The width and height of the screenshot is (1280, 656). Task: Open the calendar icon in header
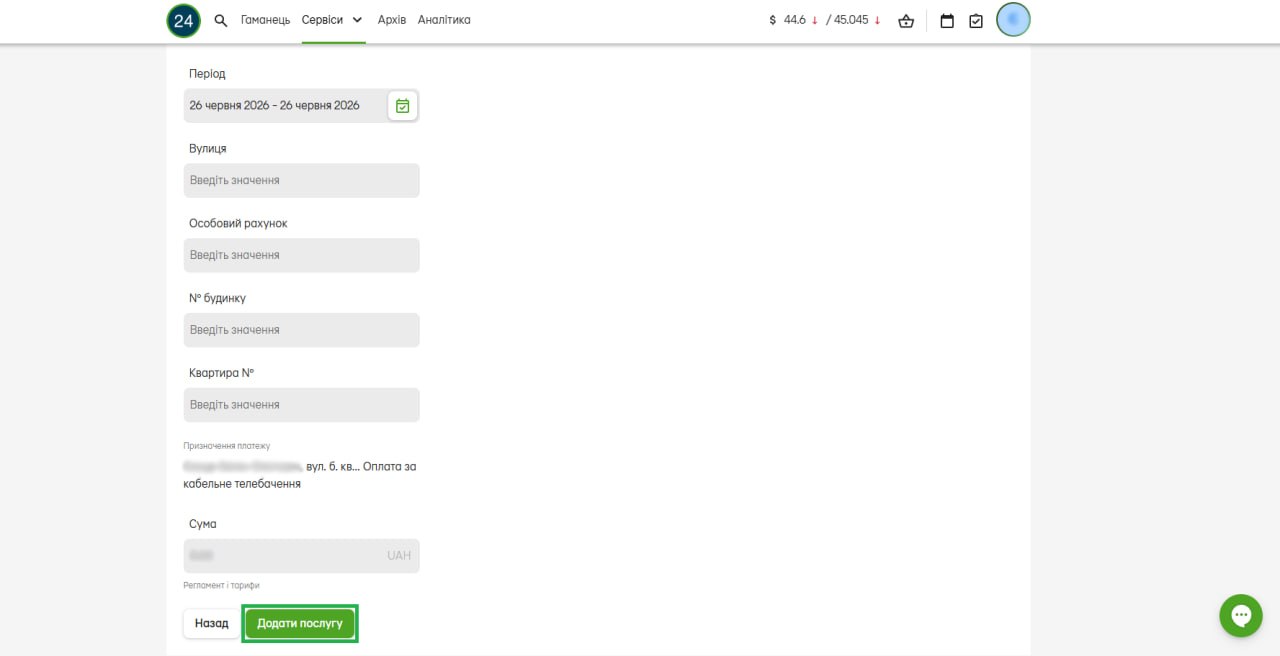point(947,20)
